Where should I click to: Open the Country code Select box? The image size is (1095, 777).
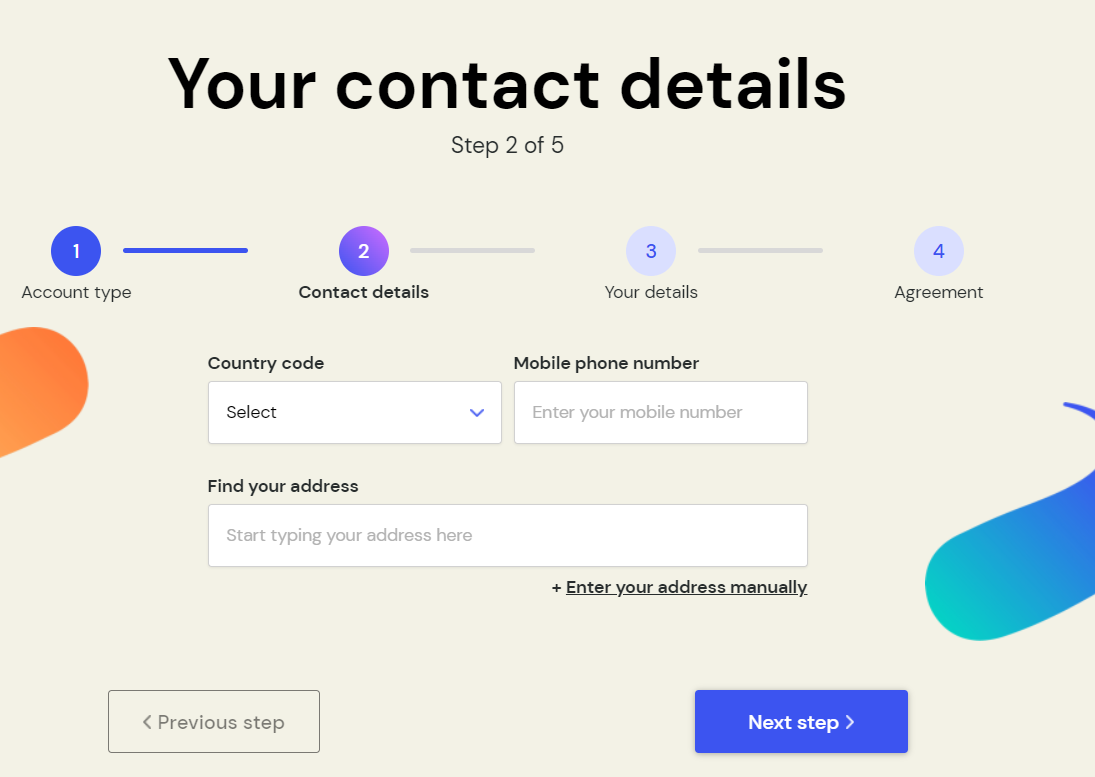[355, 413]
